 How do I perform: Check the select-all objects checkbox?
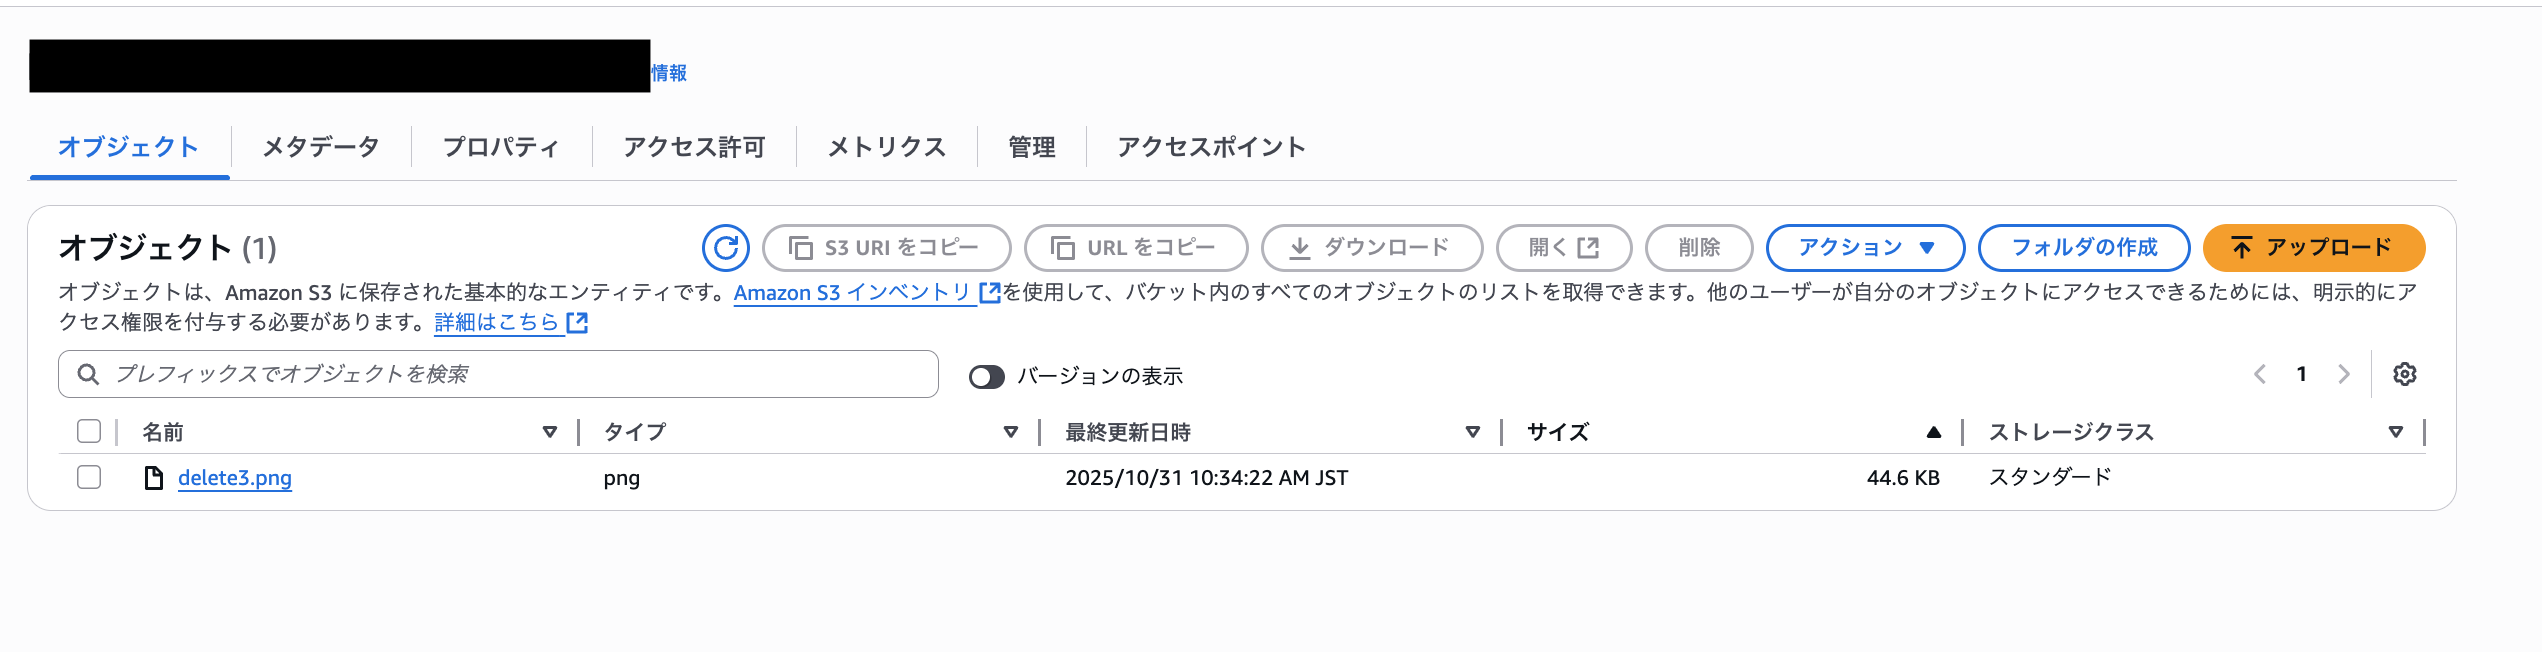coord(89,431)
